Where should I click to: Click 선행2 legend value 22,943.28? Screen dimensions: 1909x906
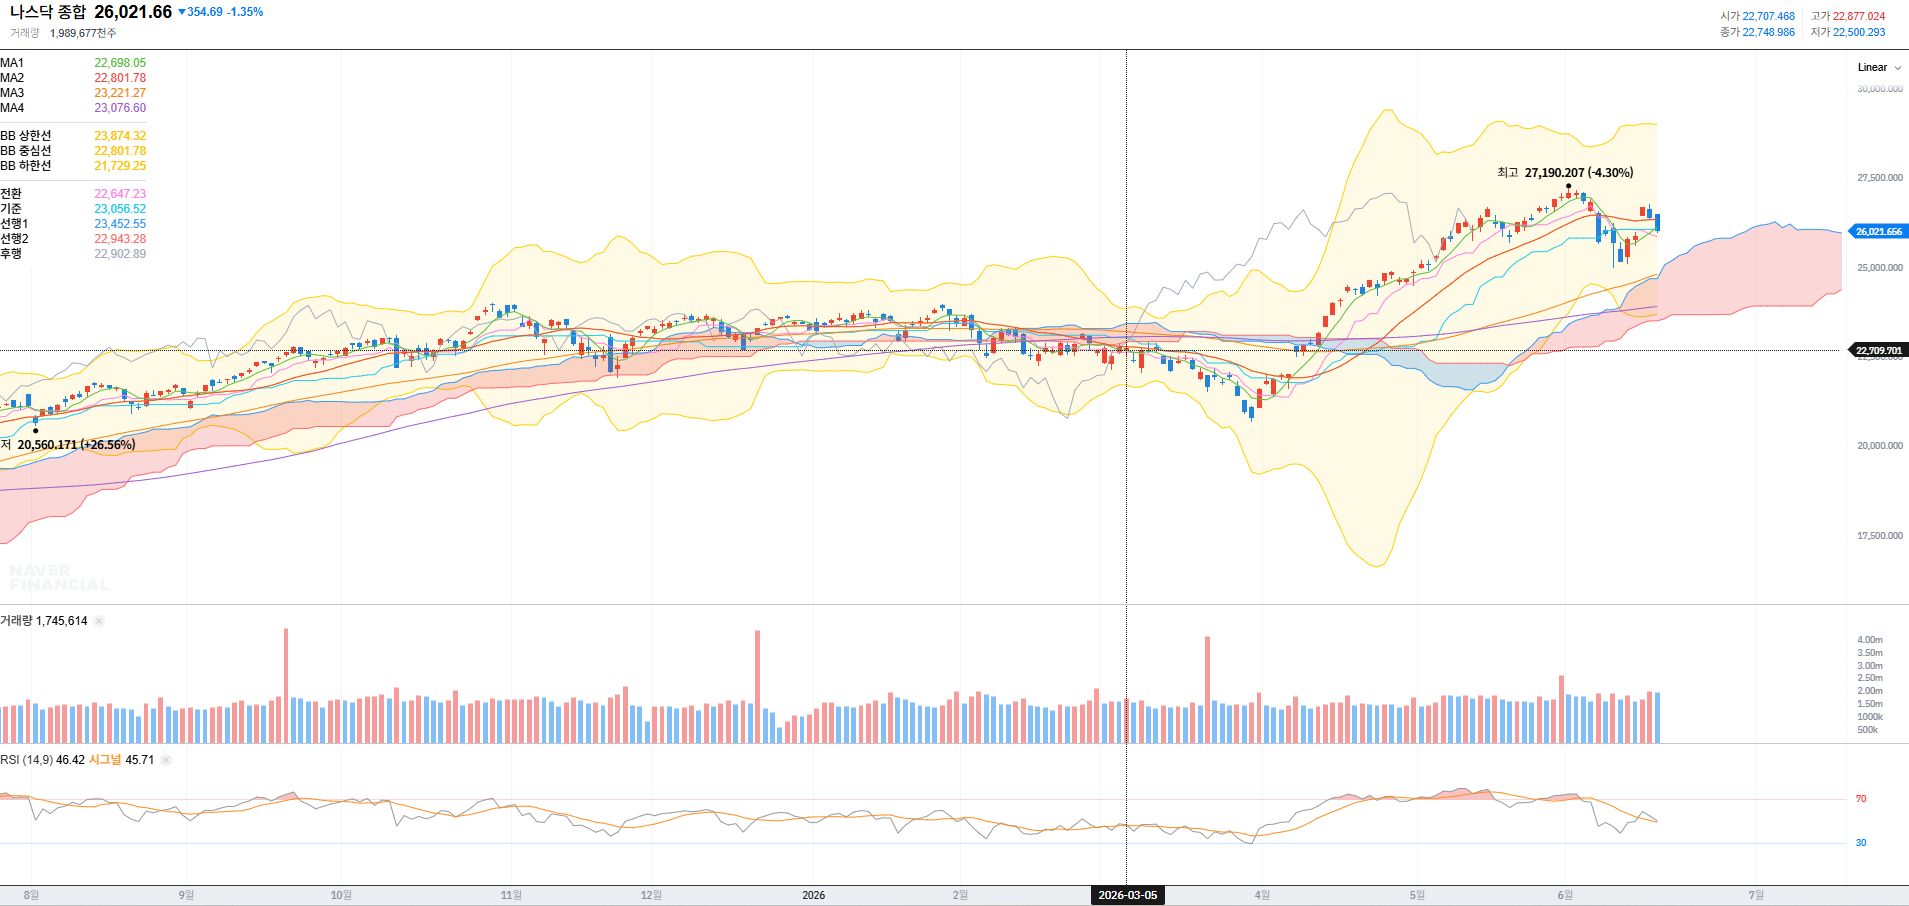[120, 239]
